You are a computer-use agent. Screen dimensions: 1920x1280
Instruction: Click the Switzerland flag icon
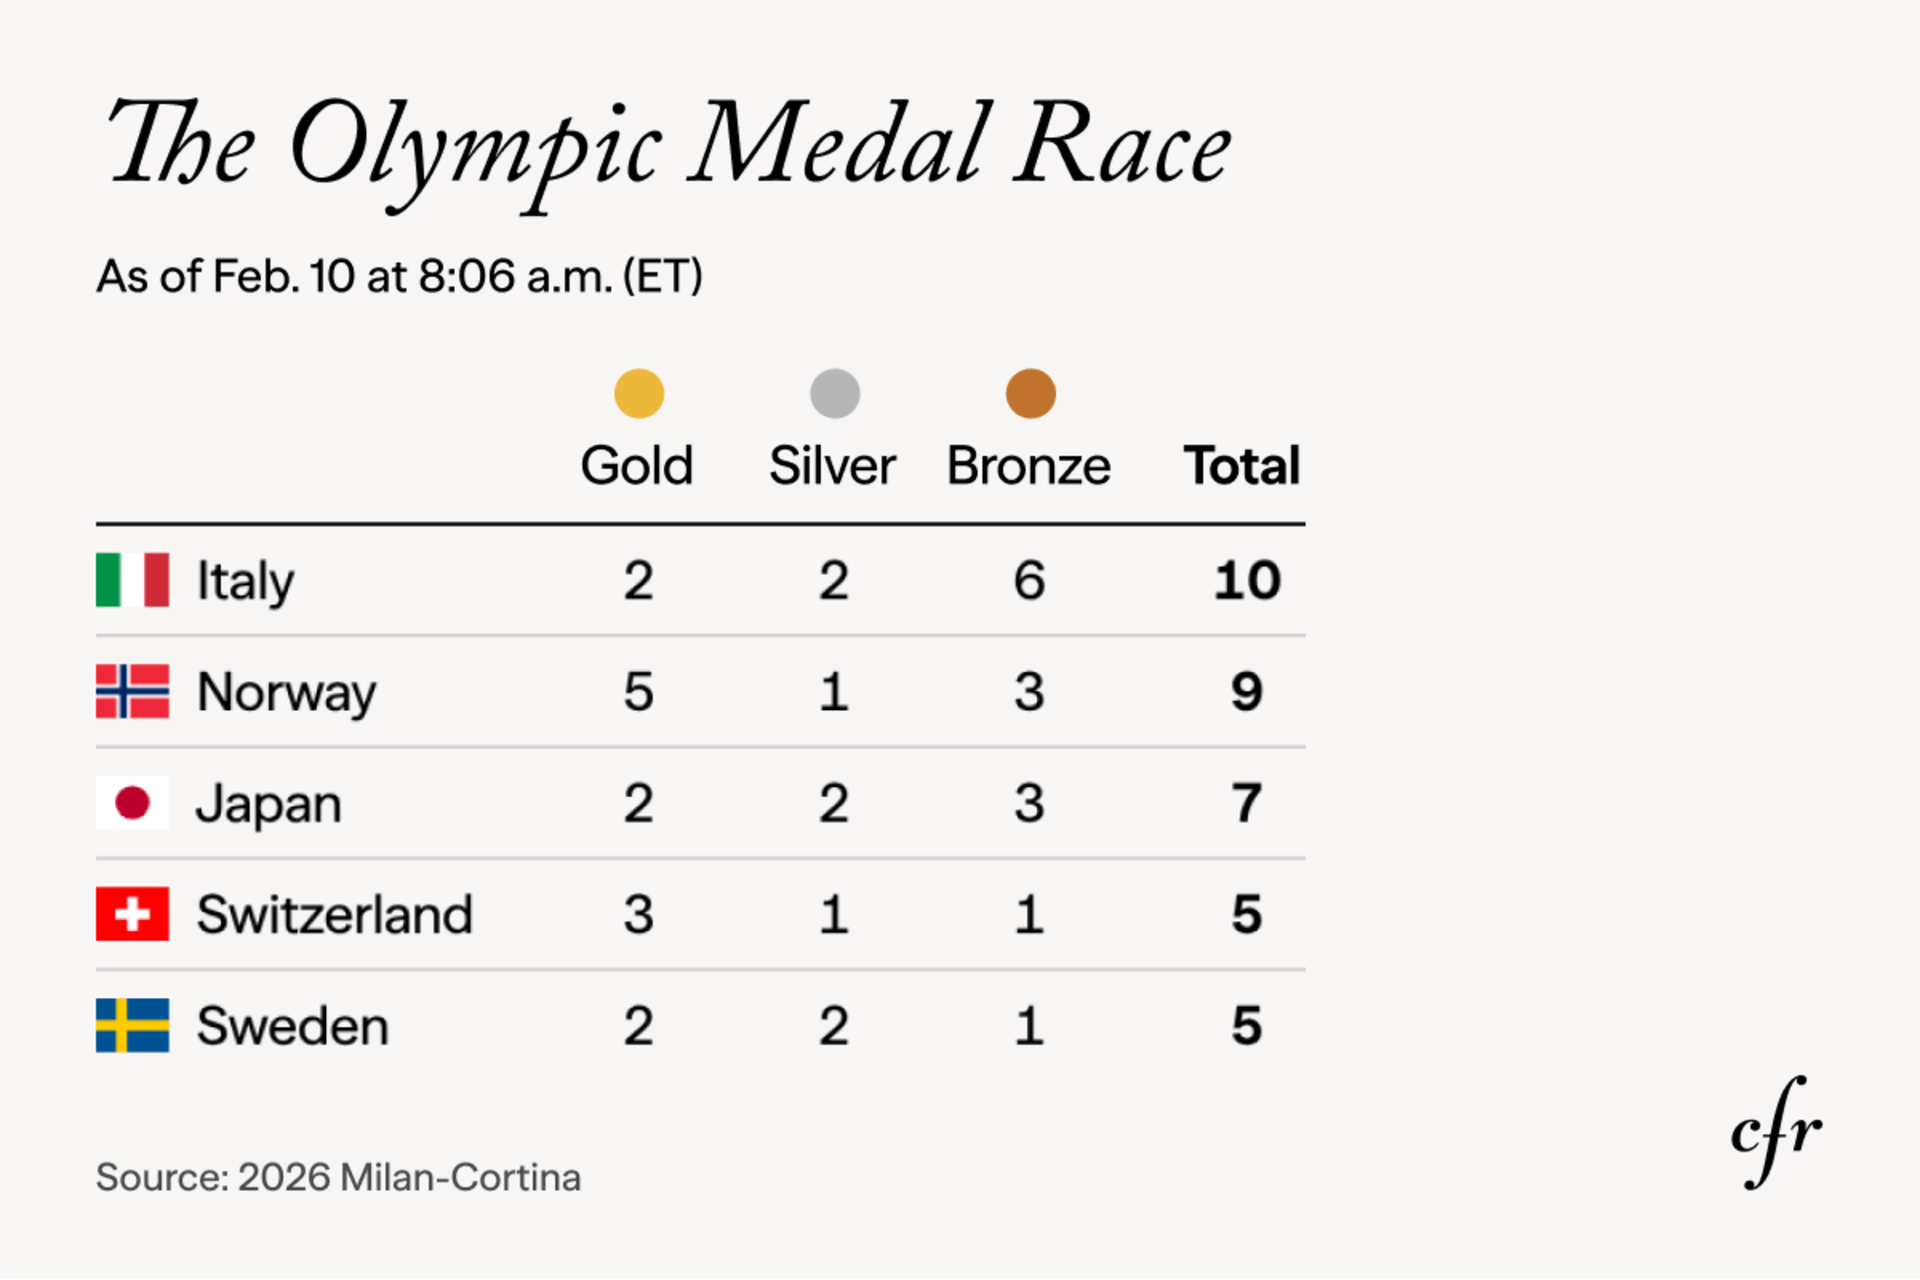click(x=132, y=914)
